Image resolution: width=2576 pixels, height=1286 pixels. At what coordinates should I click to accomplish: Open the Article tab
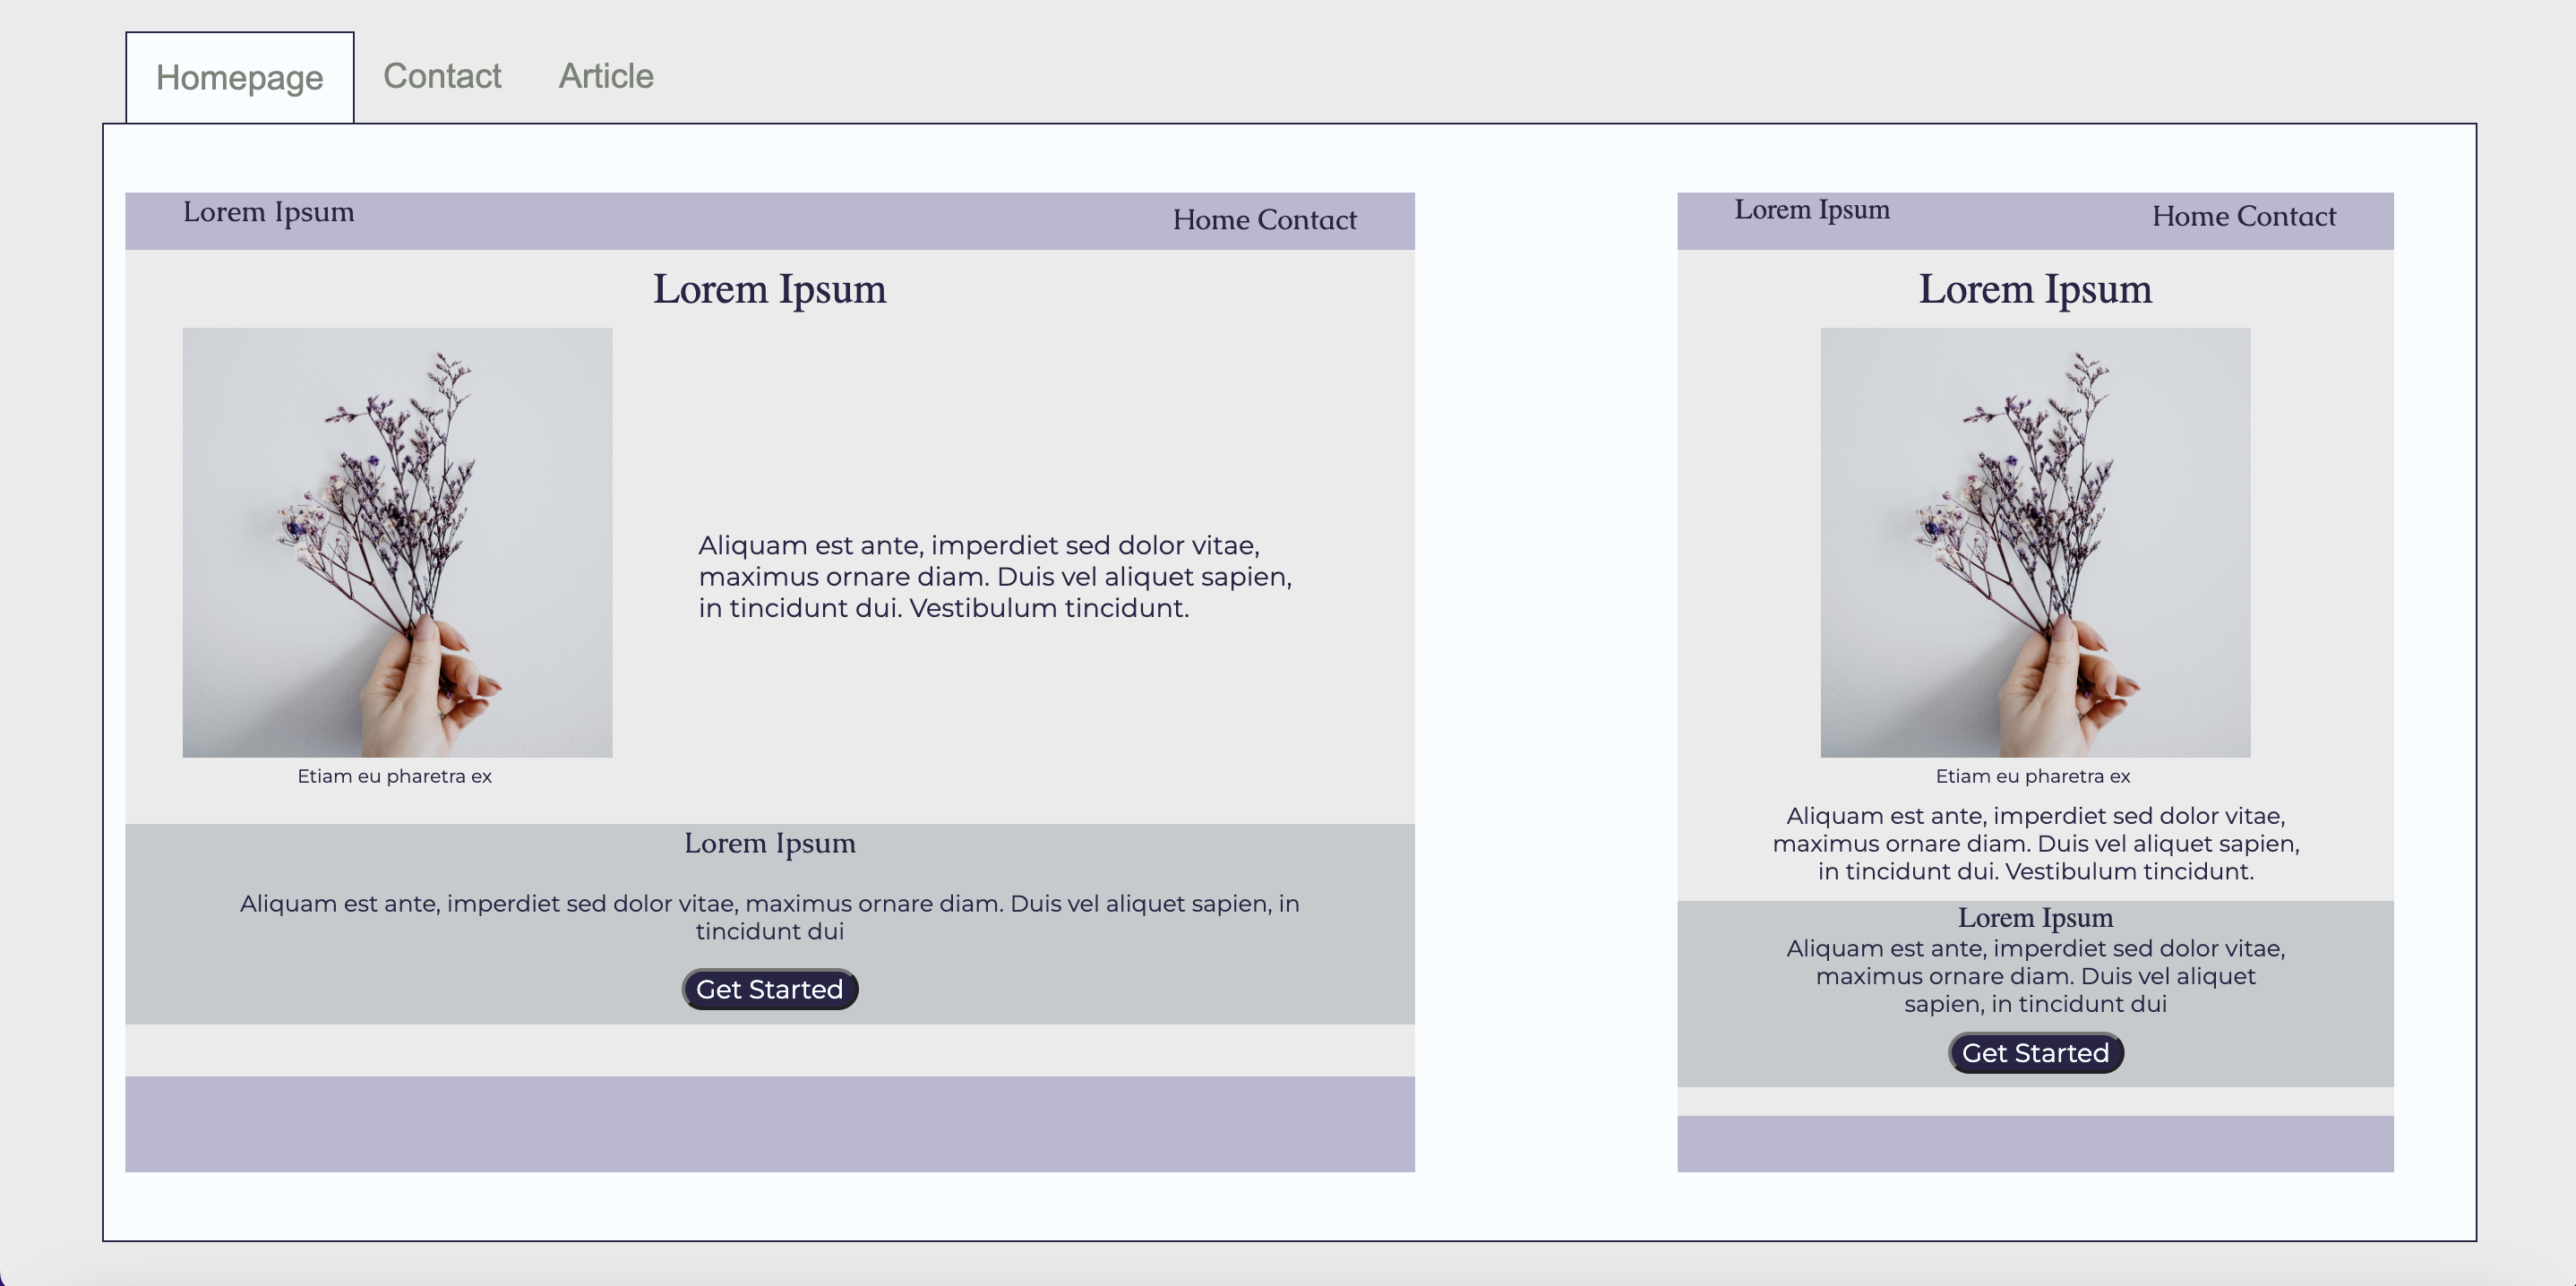point(605,76)
